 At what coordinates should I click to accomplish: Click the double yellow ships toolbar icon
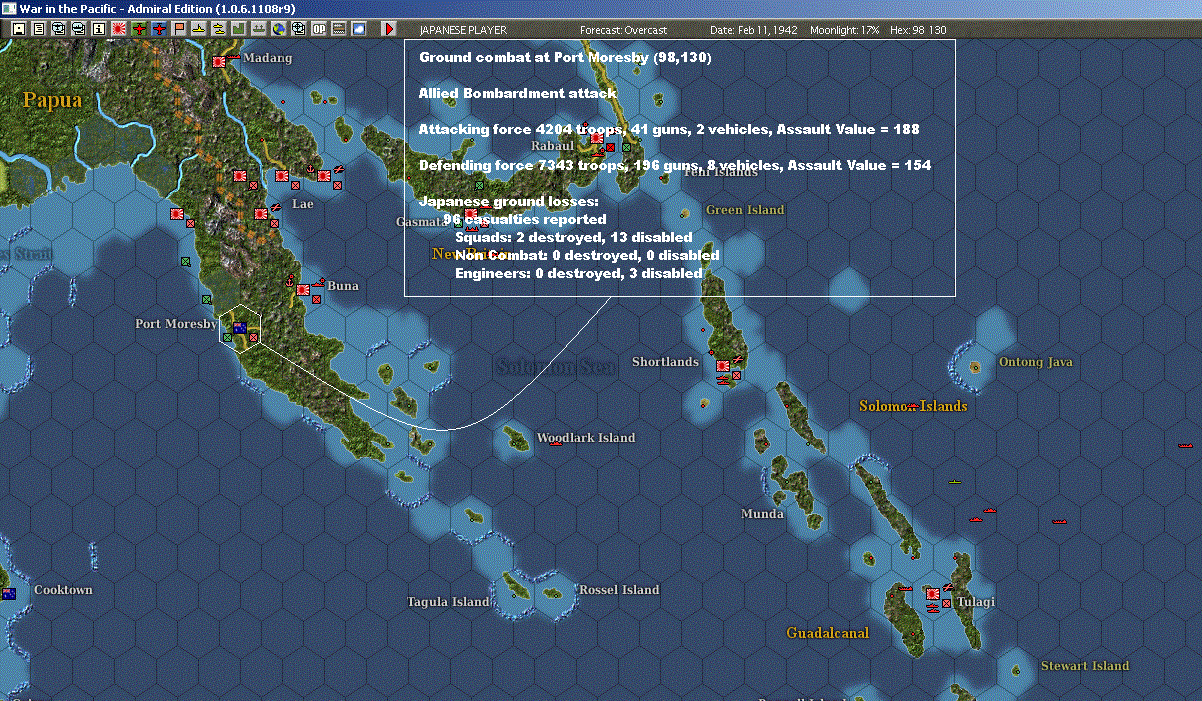coord(218,29)
